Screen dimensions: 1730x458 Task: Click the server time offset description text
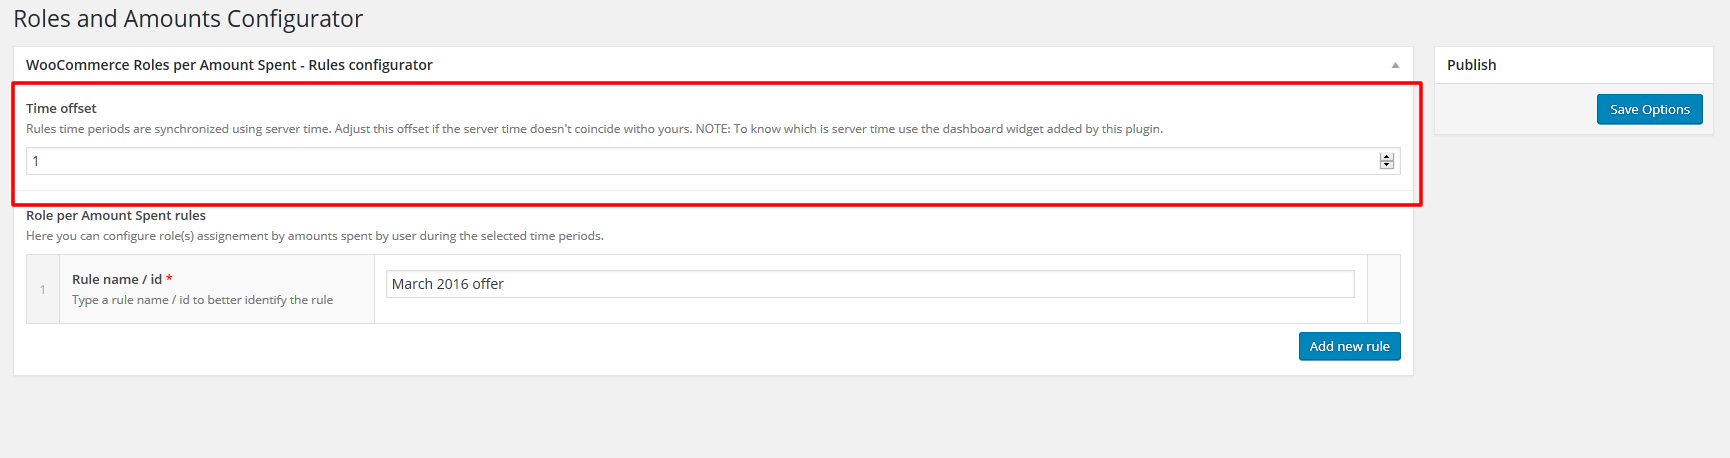pos(594,129)
